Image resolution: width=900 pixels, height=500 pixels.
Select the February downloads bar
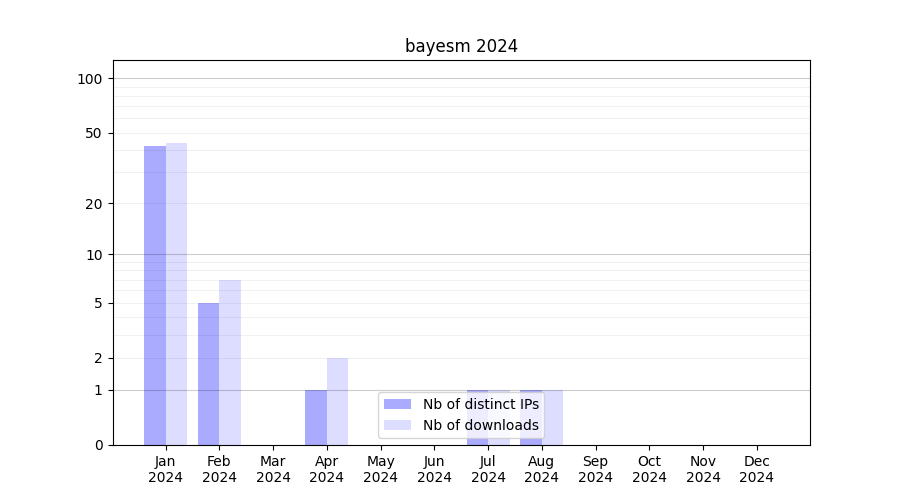(x=230, y=362)
